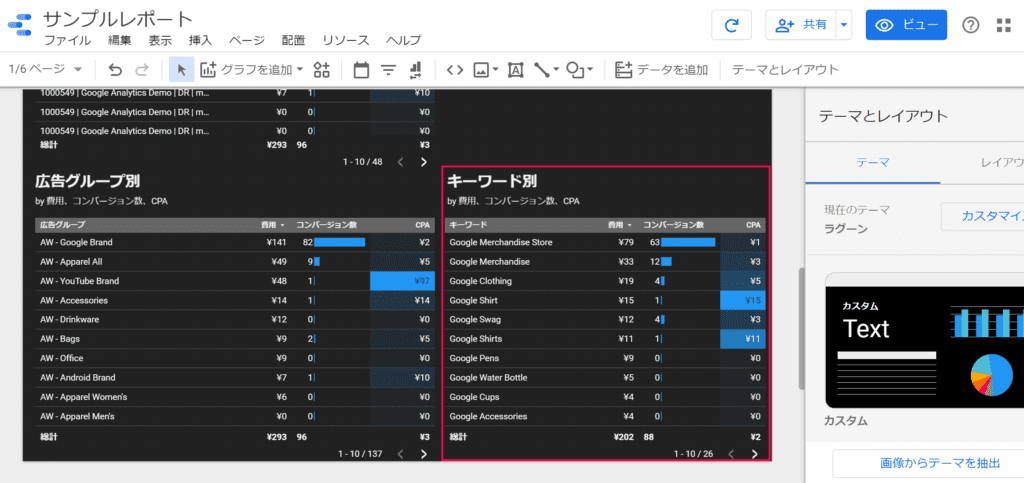Open the community visualizations and components icon

tap(322, 70)
